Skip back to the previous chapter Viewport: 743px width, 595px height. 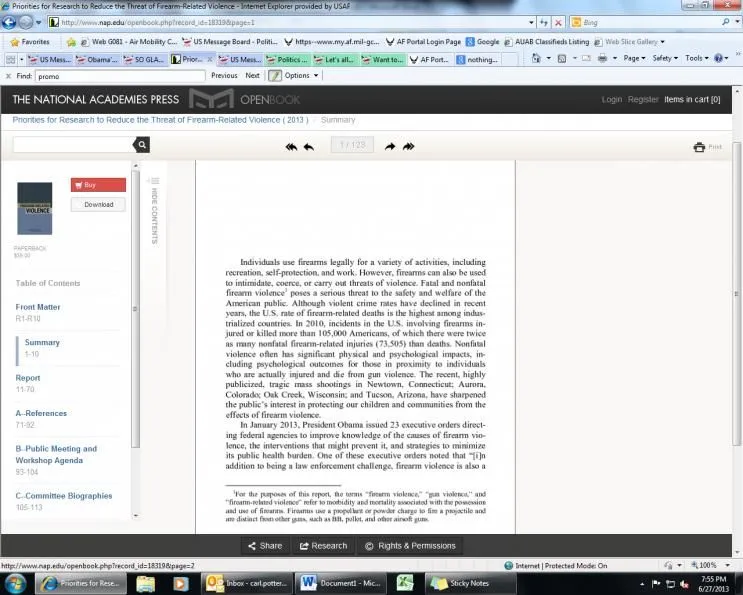coord(291,146)
